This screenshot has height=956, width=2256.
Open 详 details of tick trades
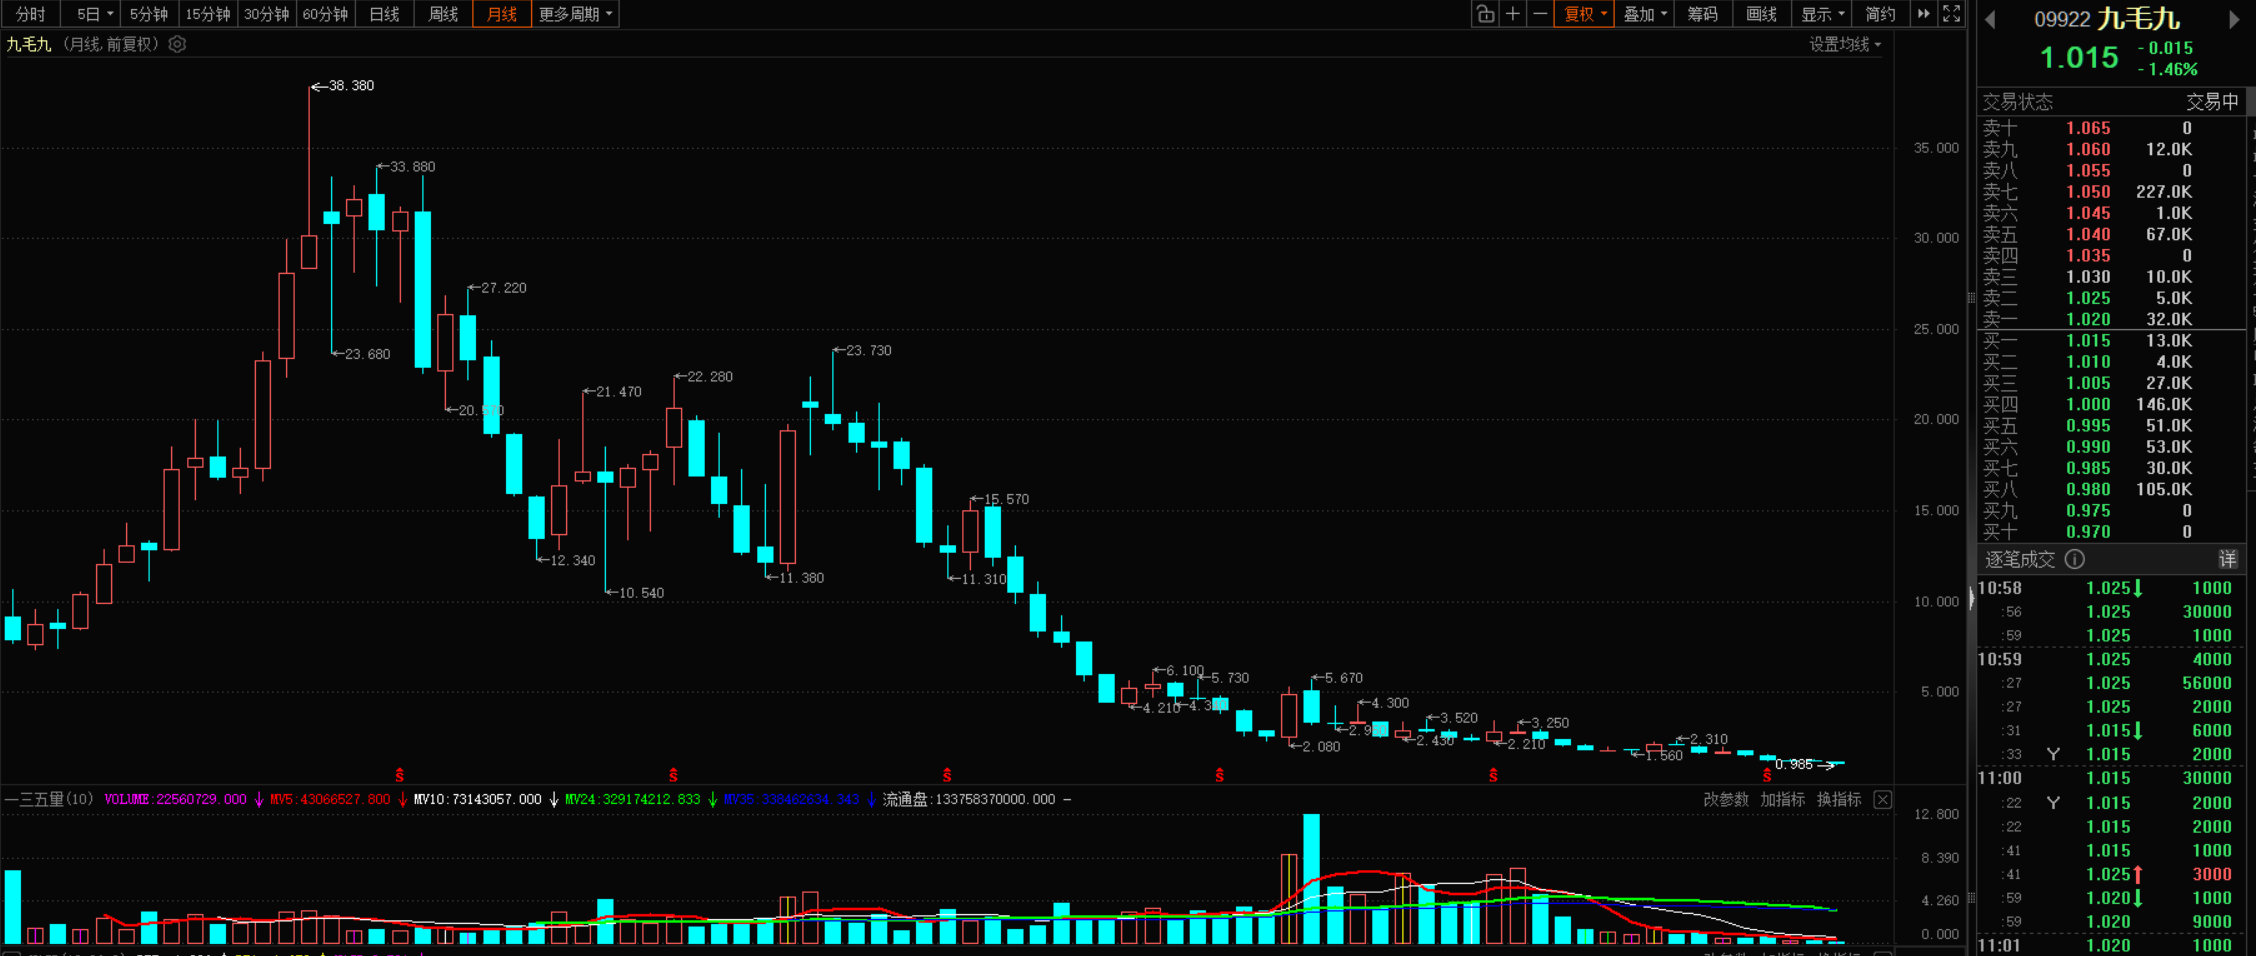point(2227,559)
